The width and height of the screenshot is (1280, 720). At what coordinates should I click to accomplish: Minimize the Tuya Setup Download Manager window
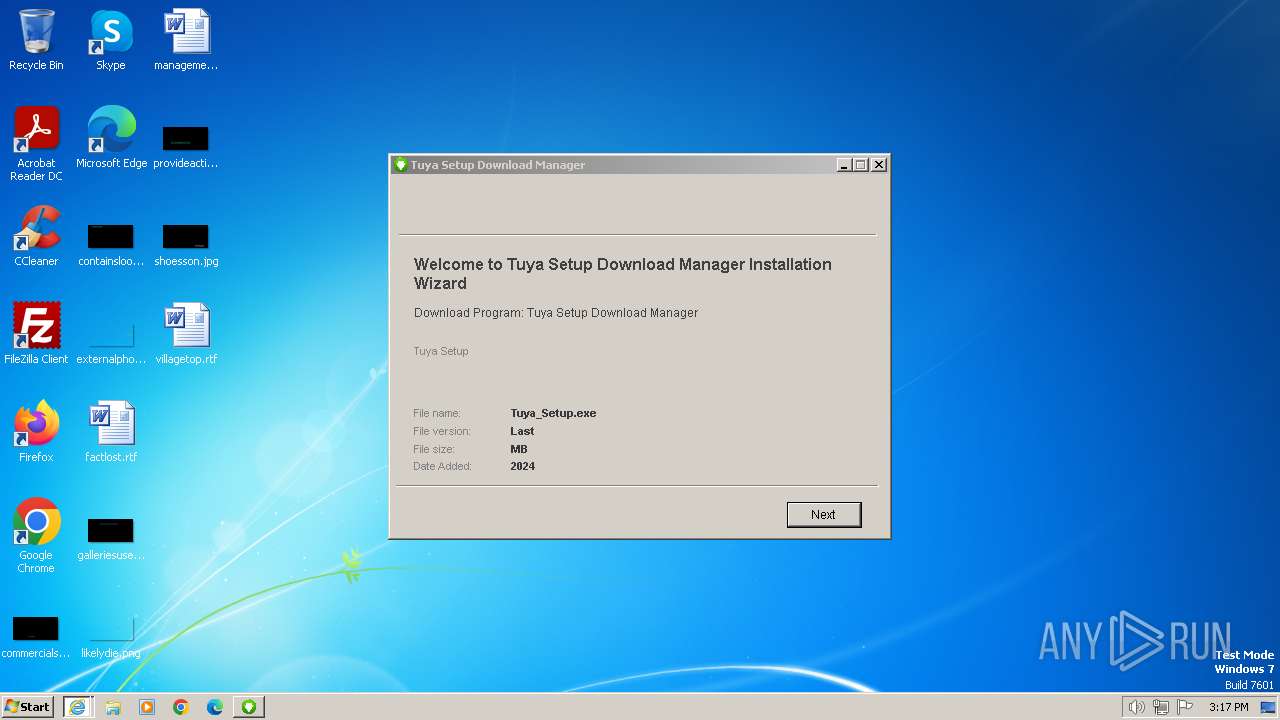tap(844, 165)
